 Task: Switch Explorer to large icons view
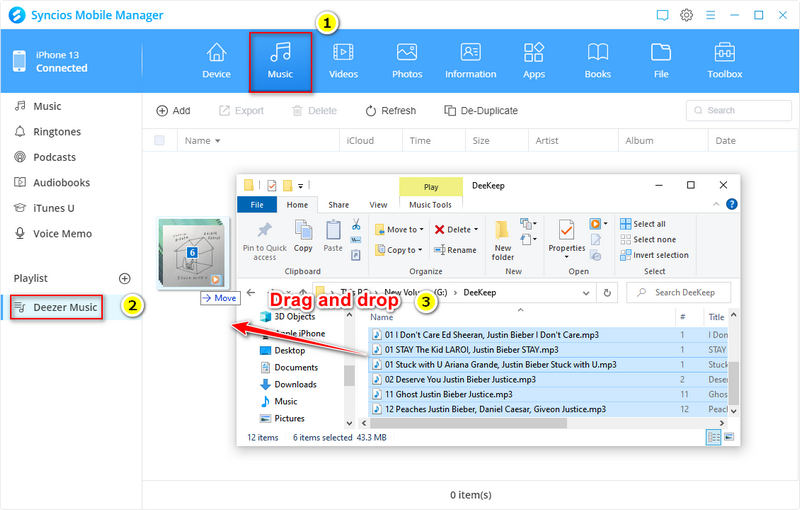729,437
